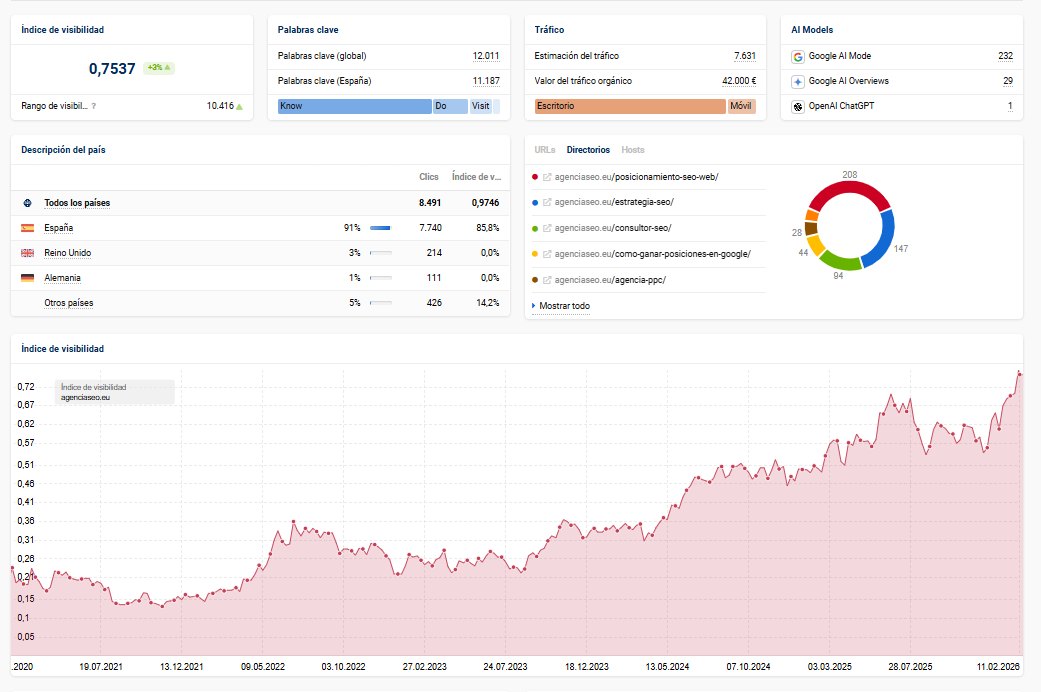Open the Reino Unido country link
Screen dimensions: 1041x692
[67, 253]
